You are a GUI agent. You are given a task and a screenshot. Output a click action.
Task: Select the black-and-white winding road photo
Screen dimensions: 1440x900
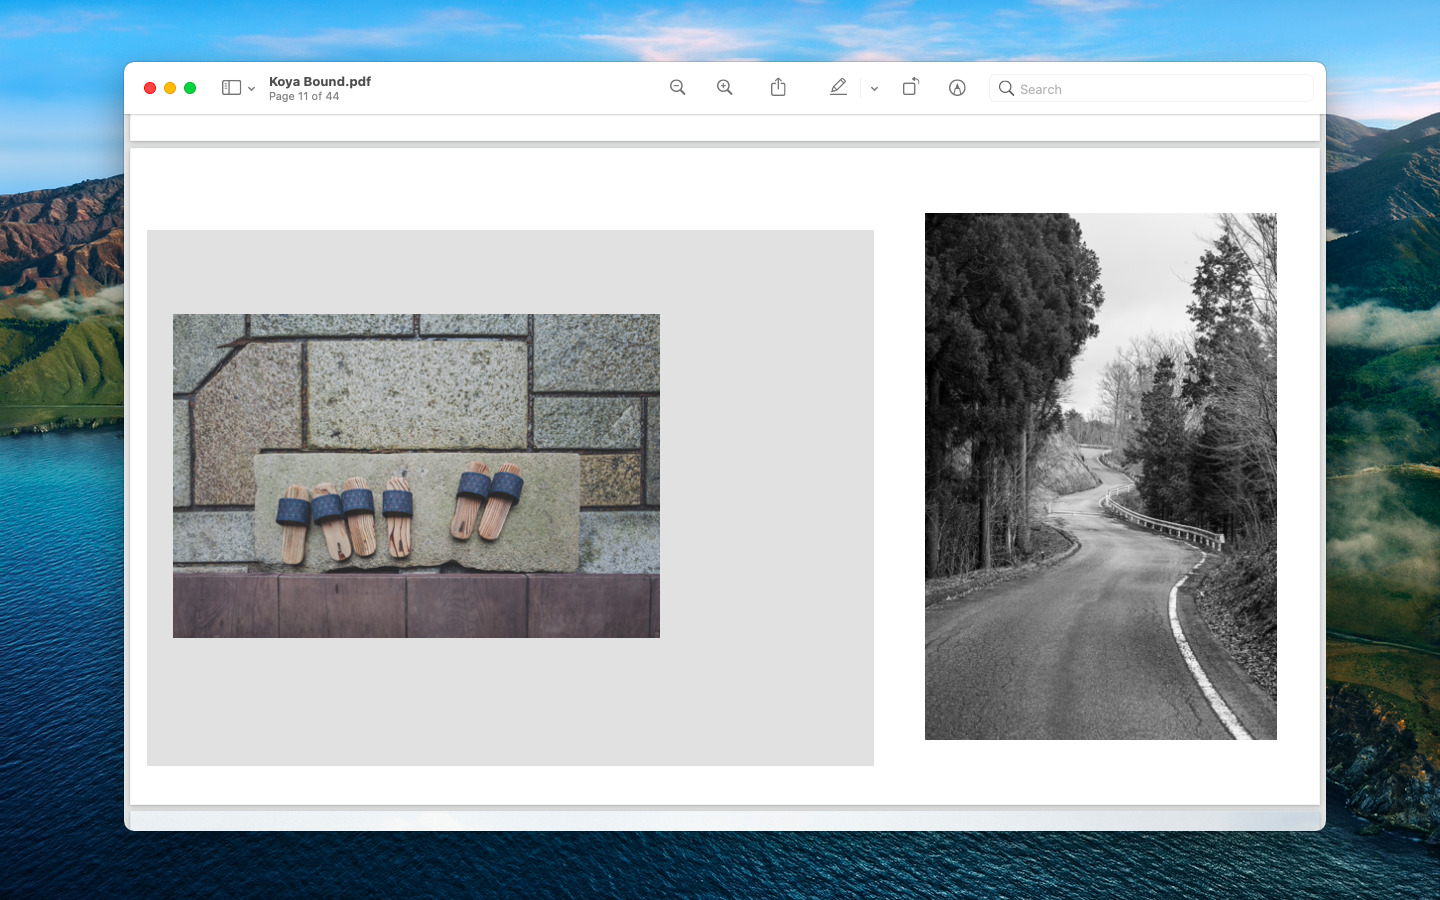click(1100, 476)
